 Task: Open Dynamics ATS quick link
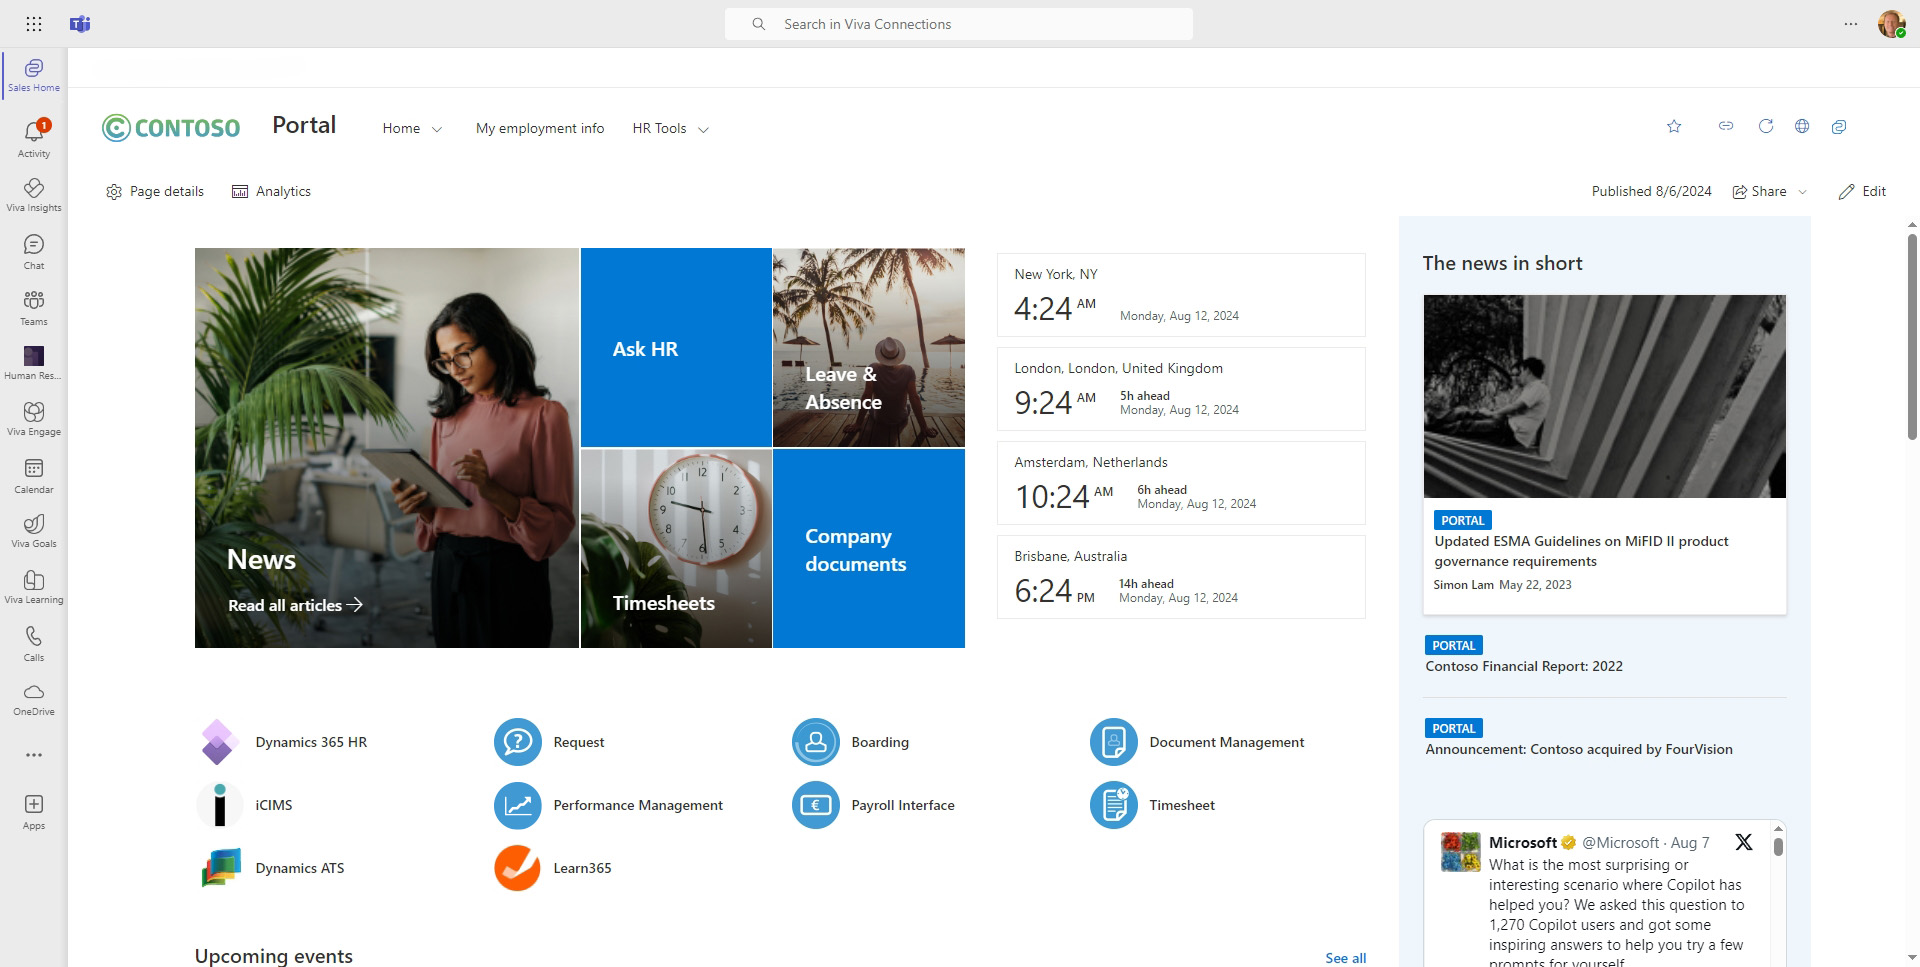point(272,868)
